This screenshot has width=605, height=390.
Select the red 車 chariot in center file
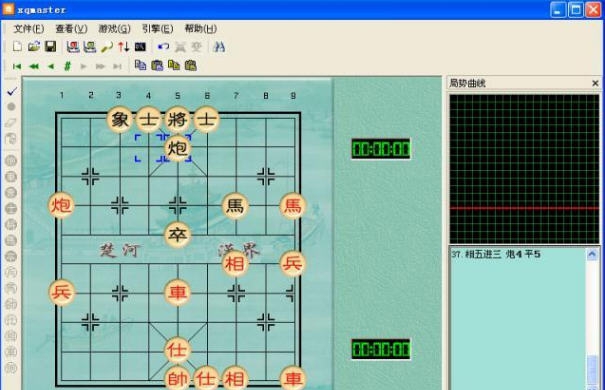point(177,292)
